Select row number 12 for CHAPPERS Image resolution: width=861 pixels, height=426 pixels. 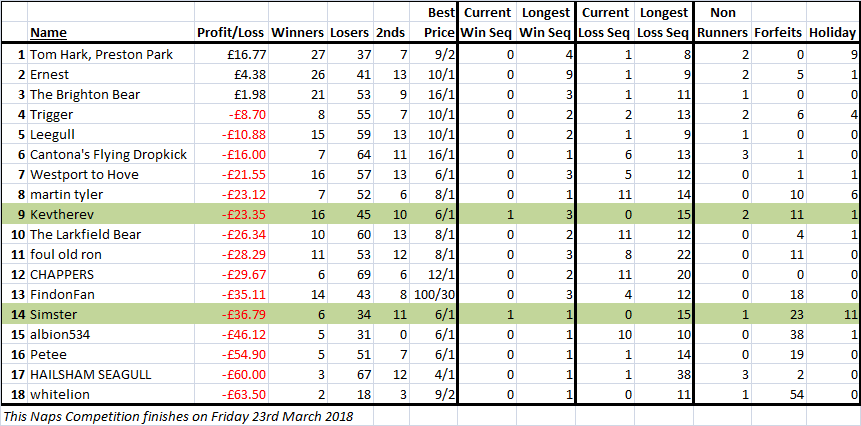pos(14,274)
